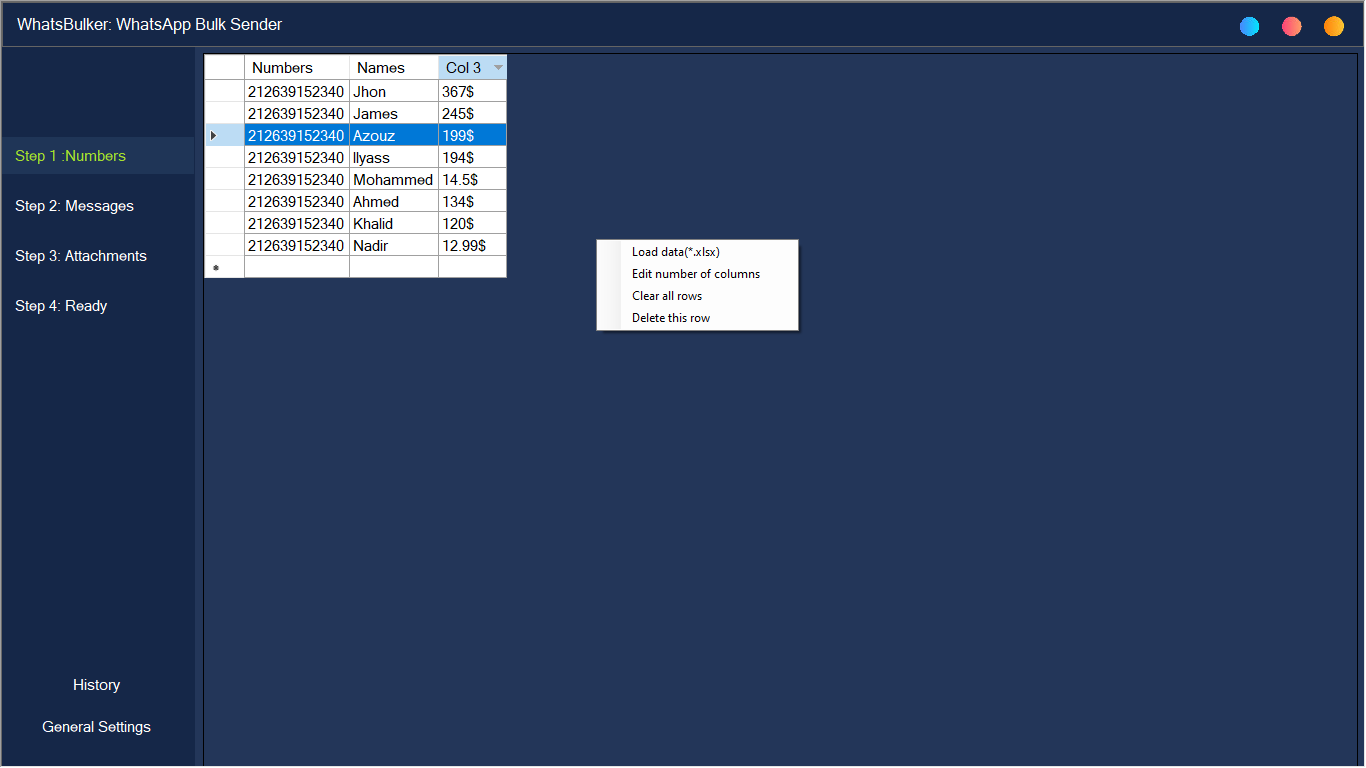Select the name cell "James"

click(394, 114)
